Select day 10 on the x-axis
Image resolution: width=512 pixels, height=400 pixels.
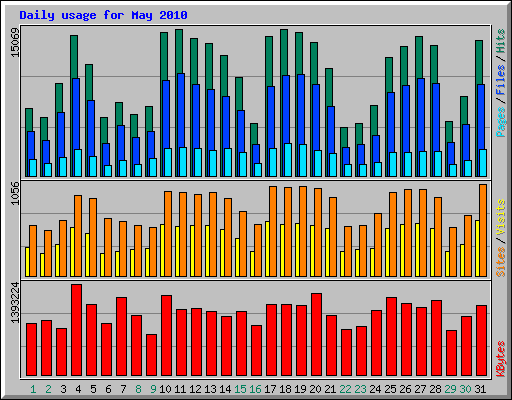click(165, 389)
